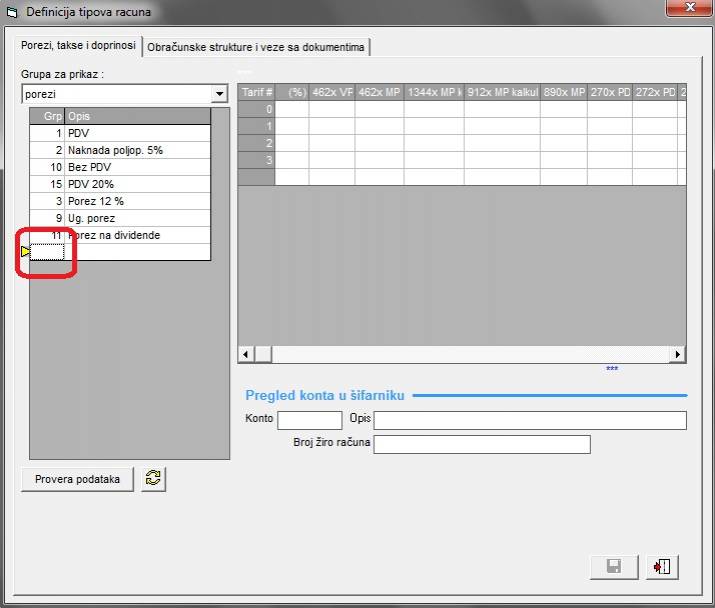
Task: Open the Grupa za prikaz dropdown
Action: [219, 94]
